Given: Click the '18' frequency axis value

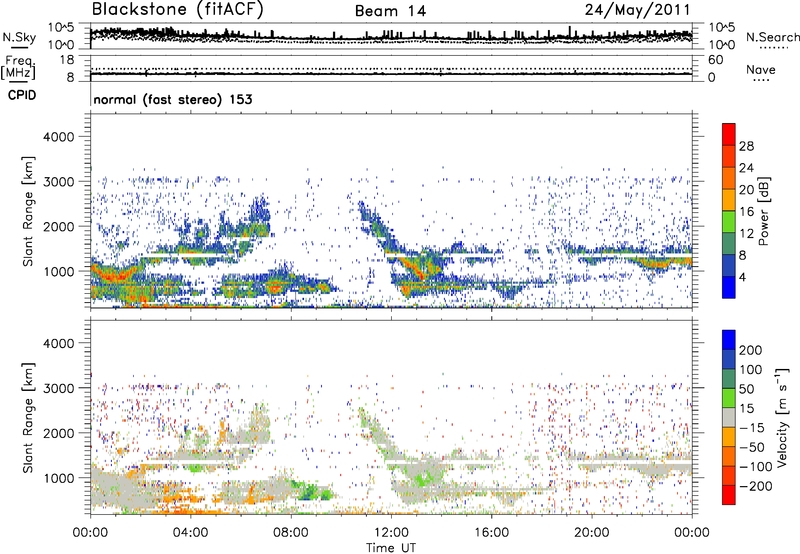Looking at the screenshot, I should [x=67, y=60].
